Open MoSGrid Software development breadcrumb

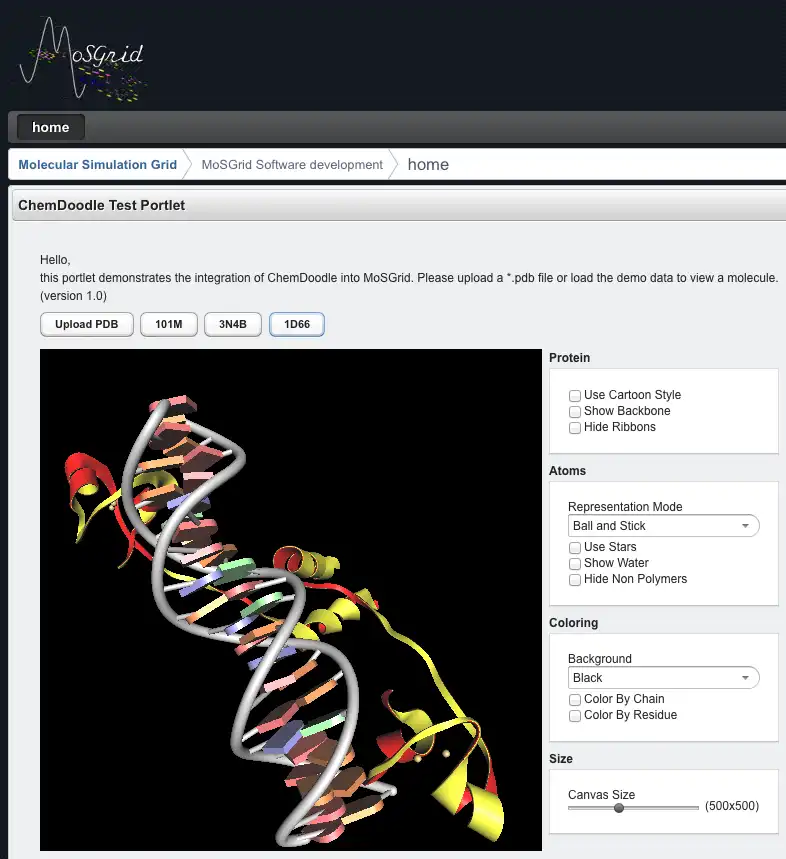(292, 164)
